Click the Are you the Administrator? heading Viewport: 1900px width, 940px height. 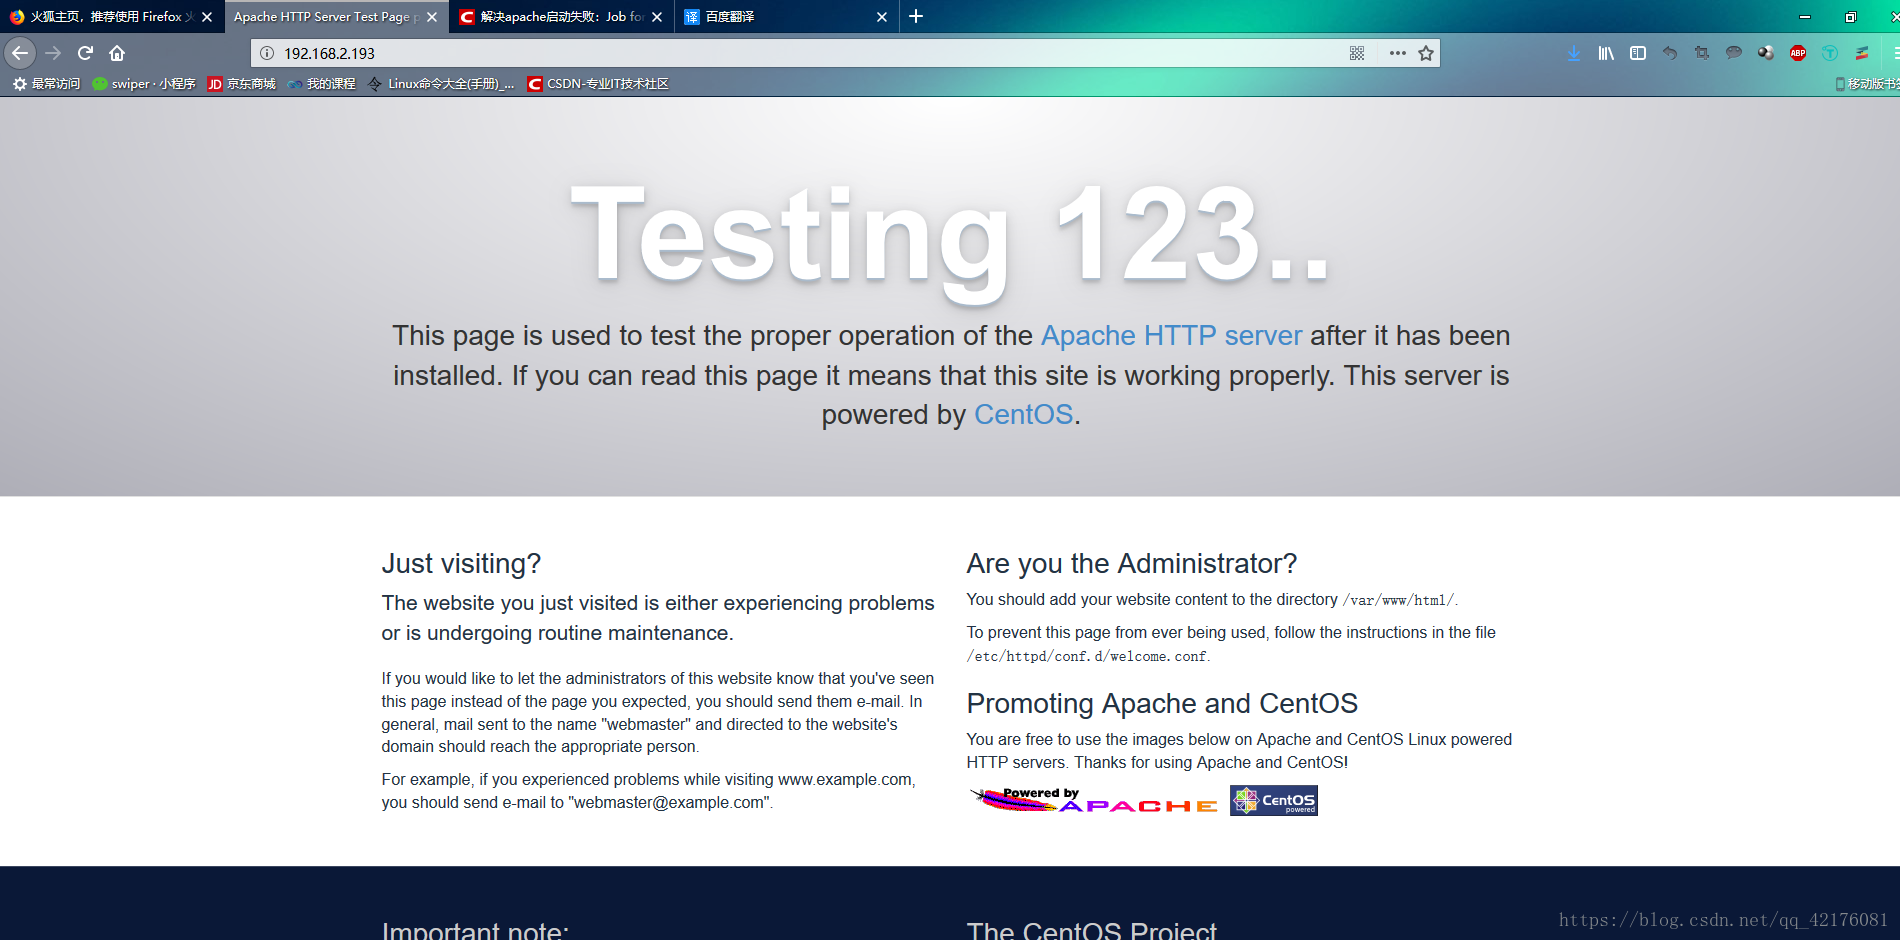(x=1131, y=564)
